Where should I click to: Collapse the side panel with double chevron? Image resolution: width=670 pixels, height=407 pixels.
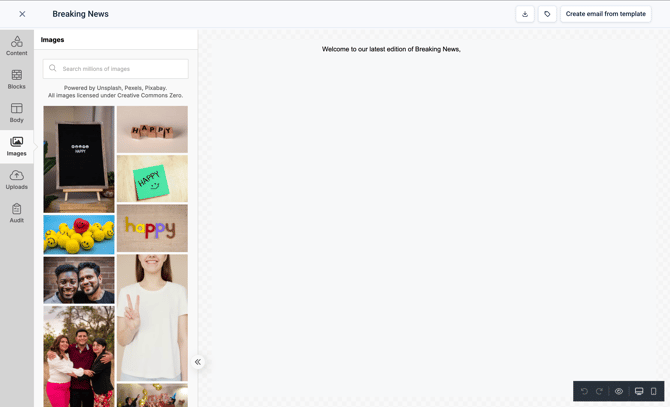[x=198, y=362]
